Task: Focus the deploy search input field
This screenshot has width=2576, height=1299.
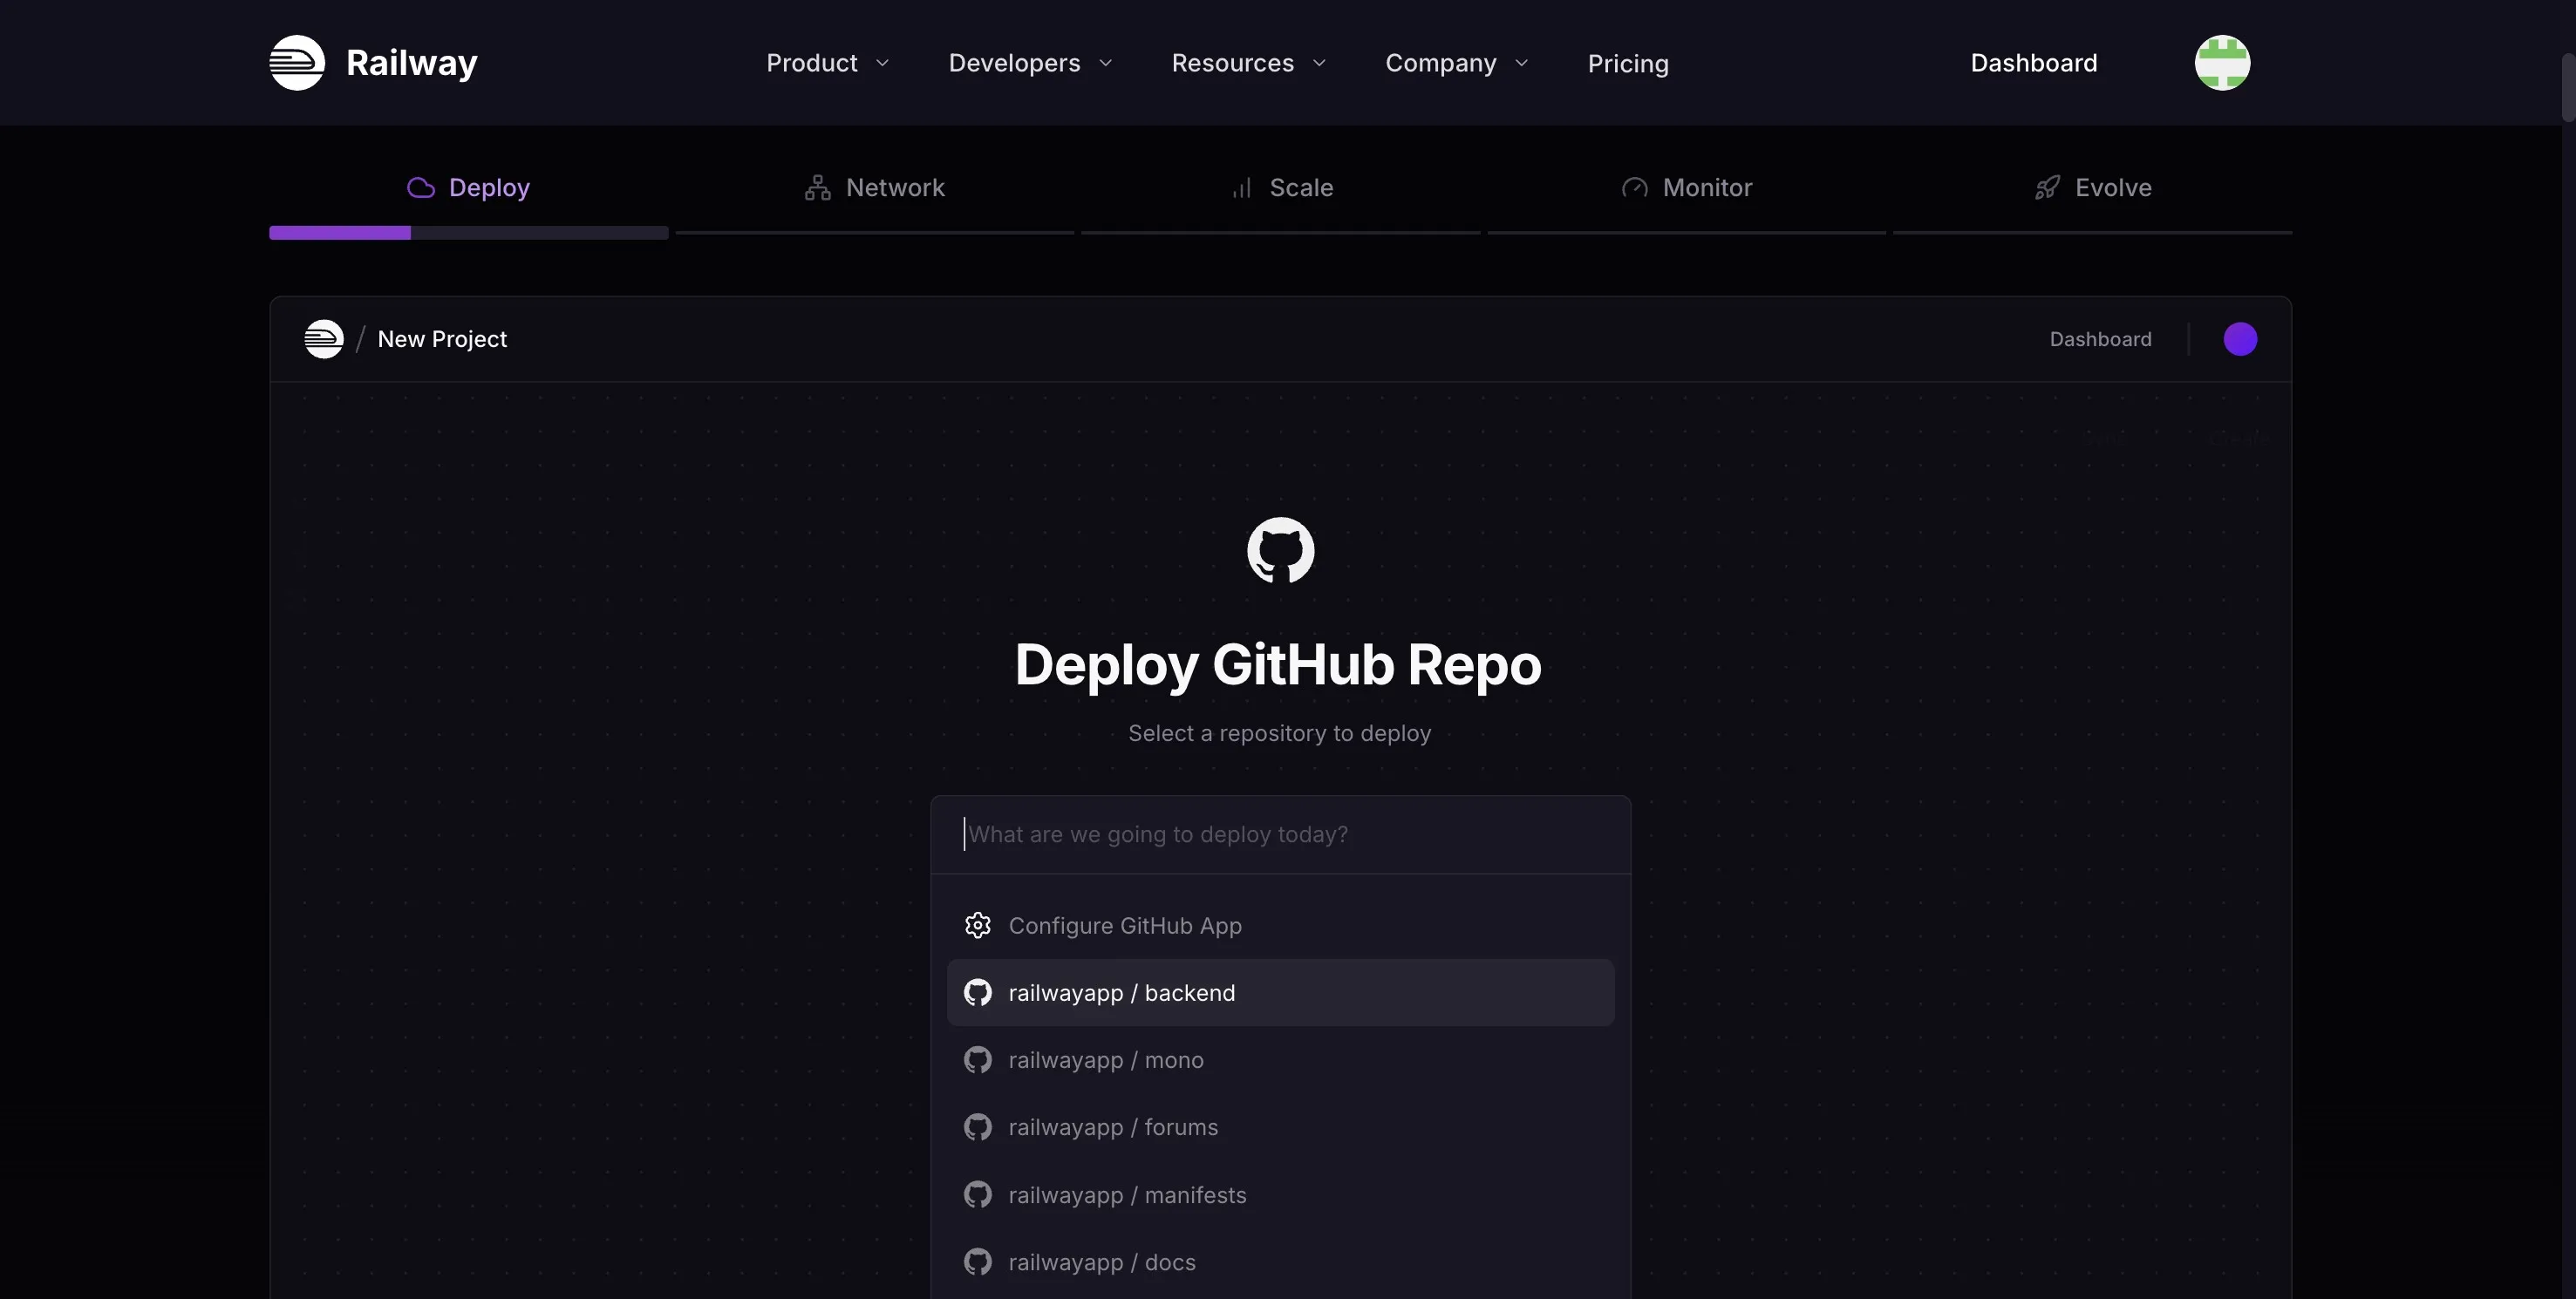Action: click(1280, 835)
